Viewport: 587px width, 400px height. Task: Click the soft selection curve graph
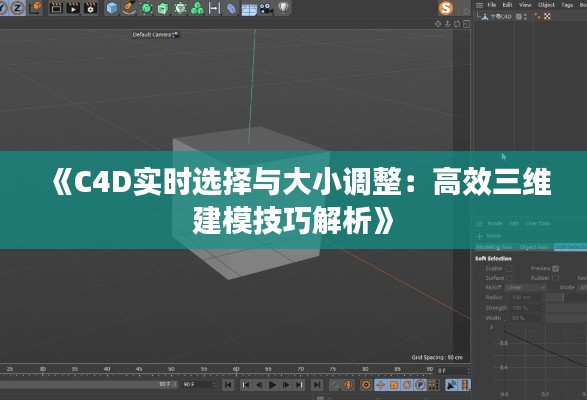545,362
